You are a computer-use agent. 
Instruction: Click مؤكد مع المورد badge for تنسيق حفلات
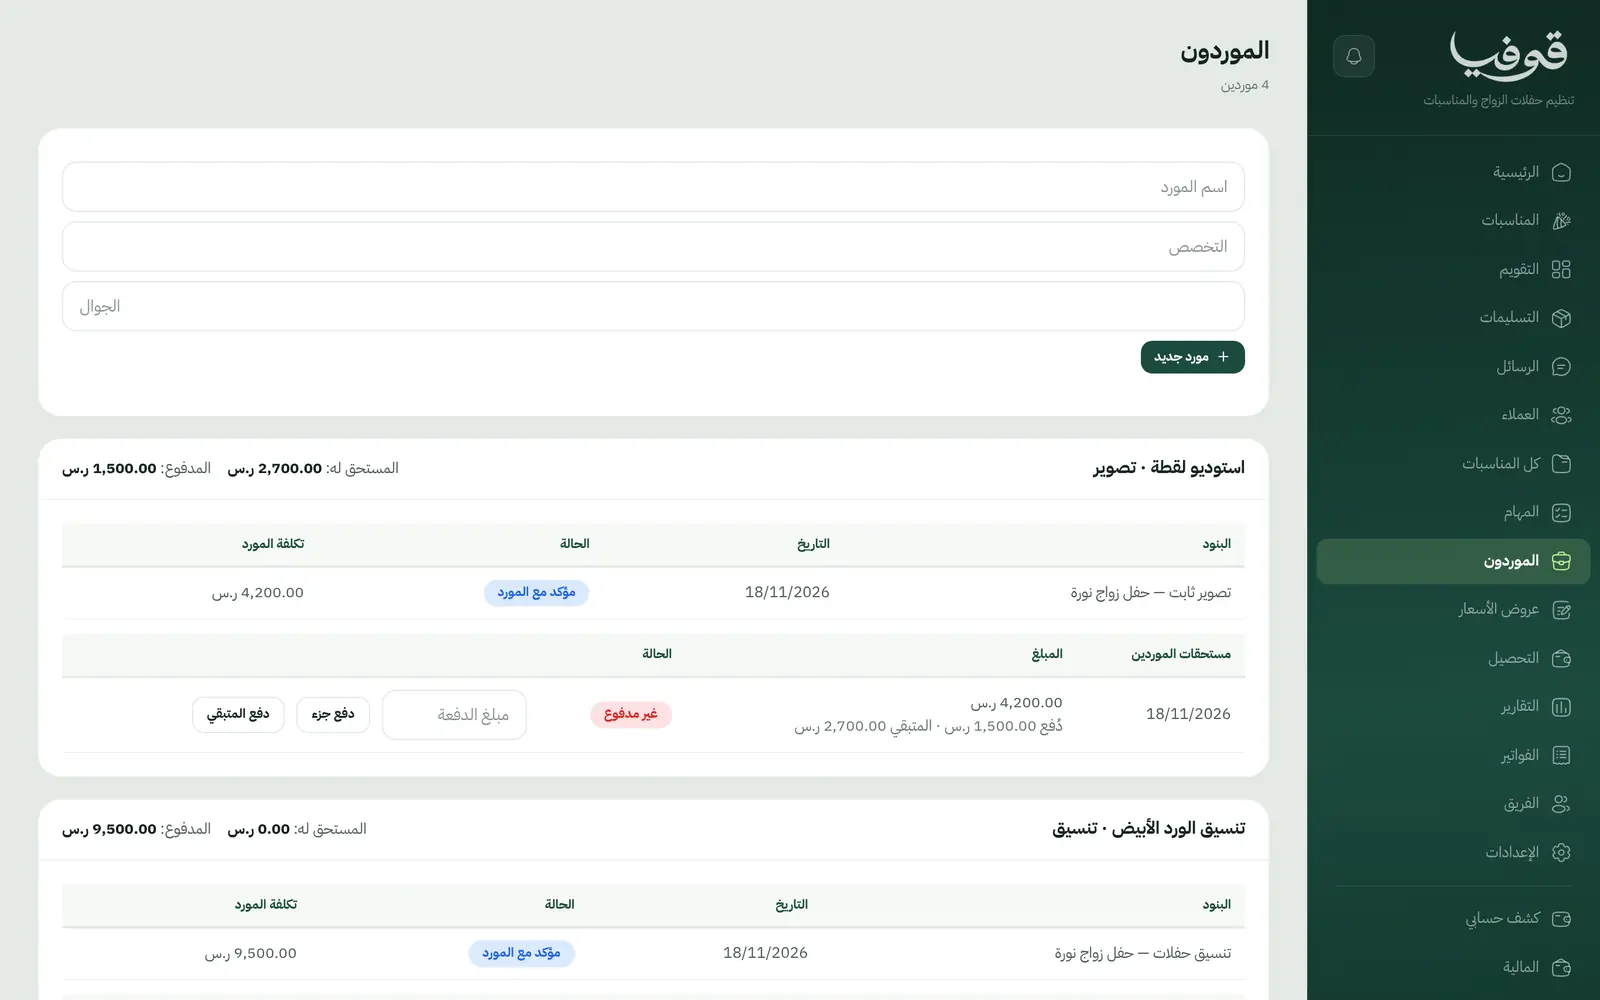click(521, 954)
